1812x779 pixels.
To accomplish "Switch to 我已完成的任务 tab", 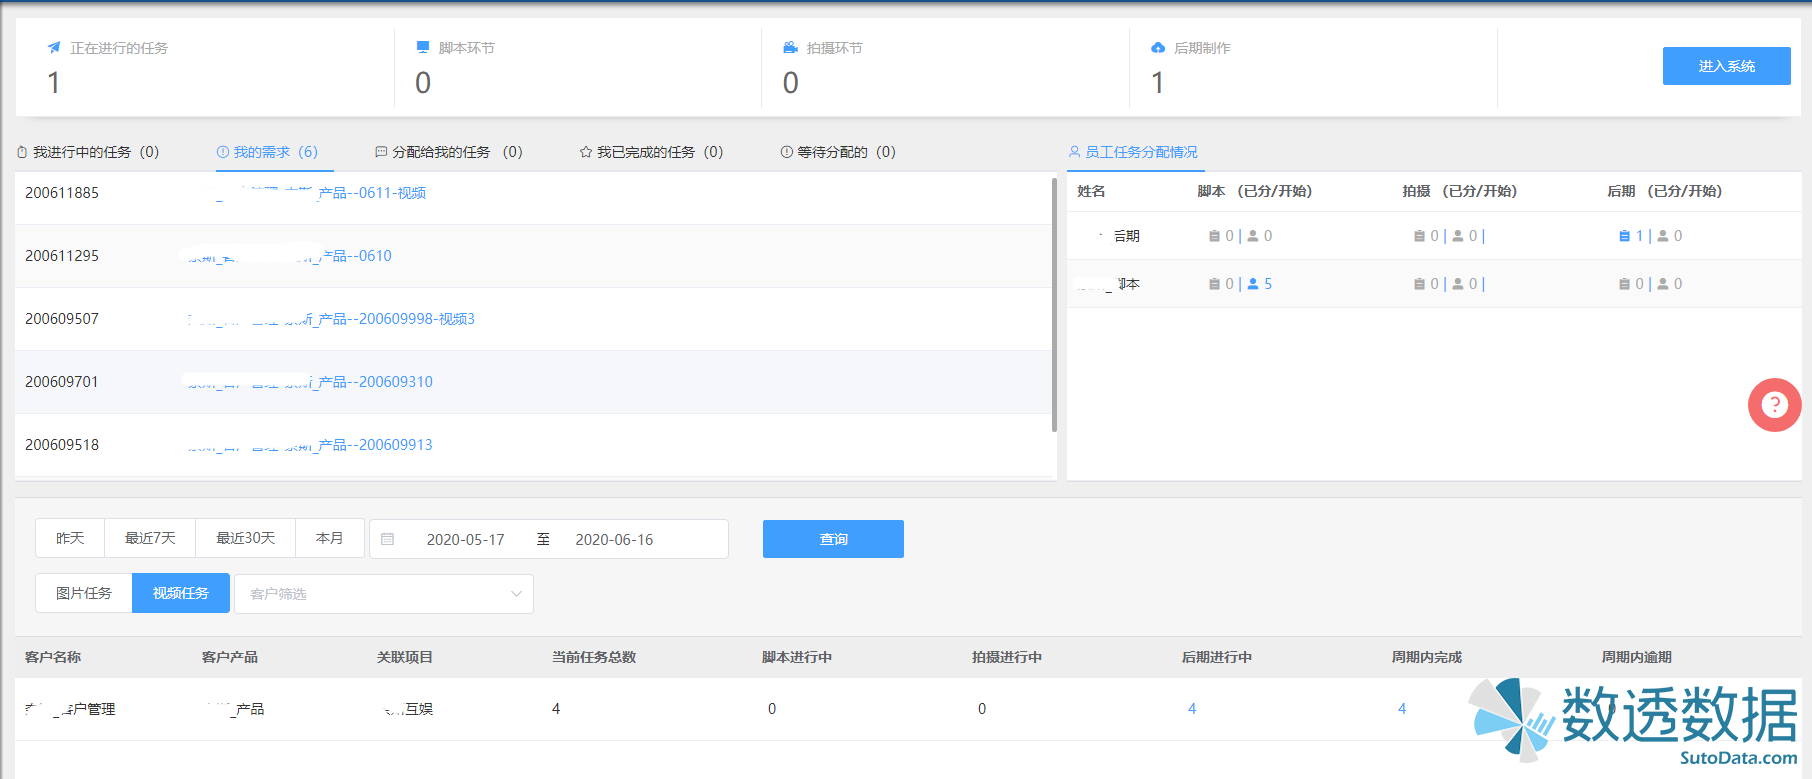I will click(651, 152).
